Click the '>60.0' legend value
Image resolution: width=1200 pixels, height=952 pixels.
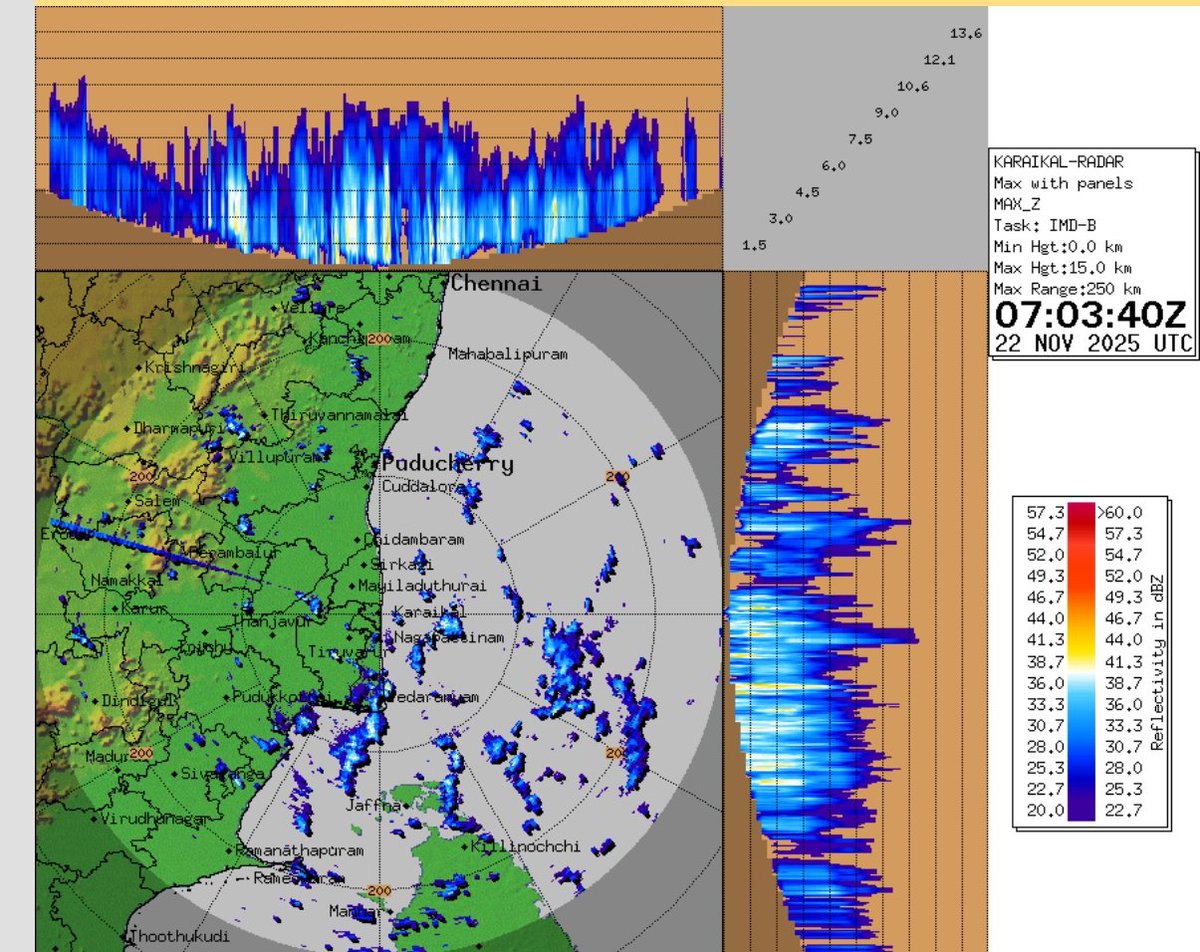click(1122, 512)
